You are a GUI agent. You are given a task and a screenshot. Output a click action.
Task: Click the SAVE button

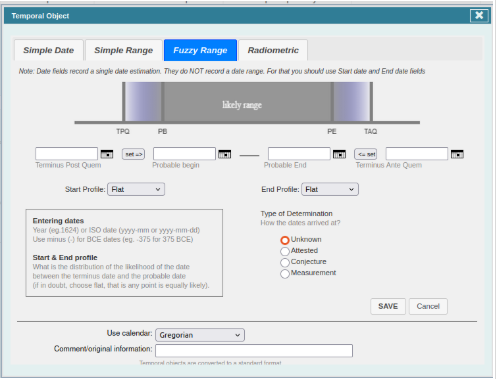pos(388,306)
